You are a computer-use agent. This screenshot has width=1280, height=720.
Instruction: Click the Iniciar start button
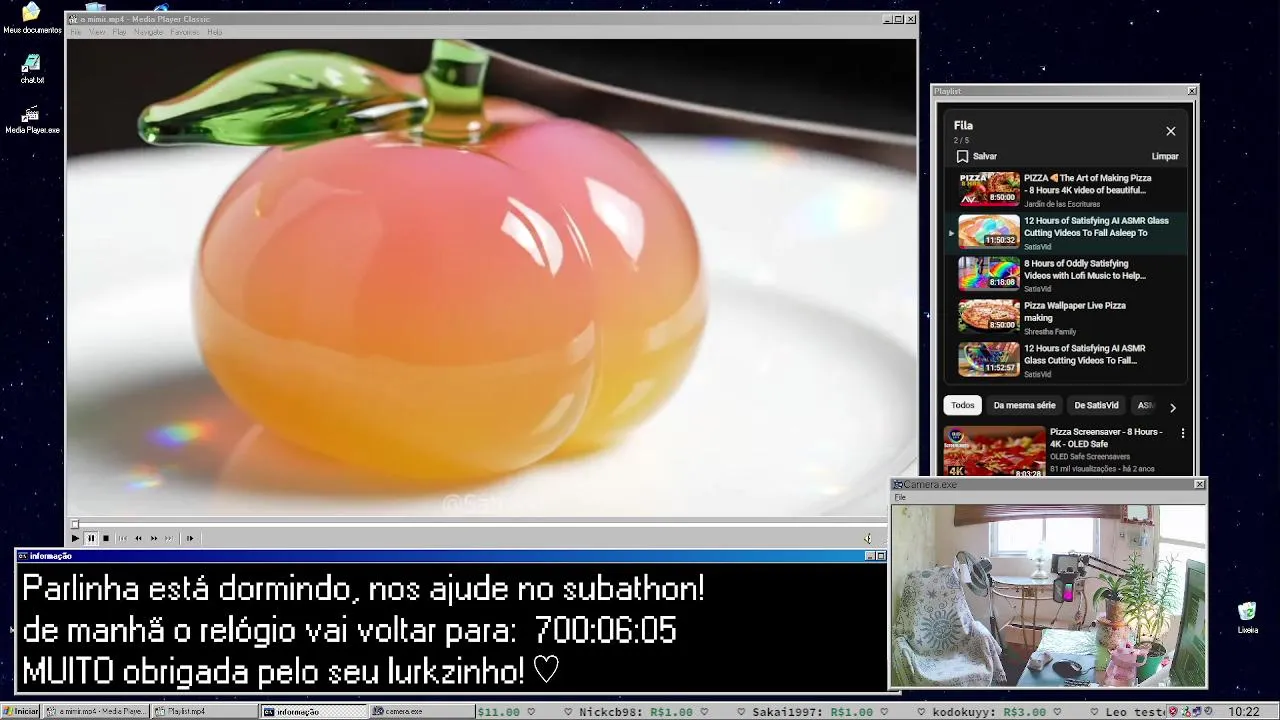click(21, 711)
